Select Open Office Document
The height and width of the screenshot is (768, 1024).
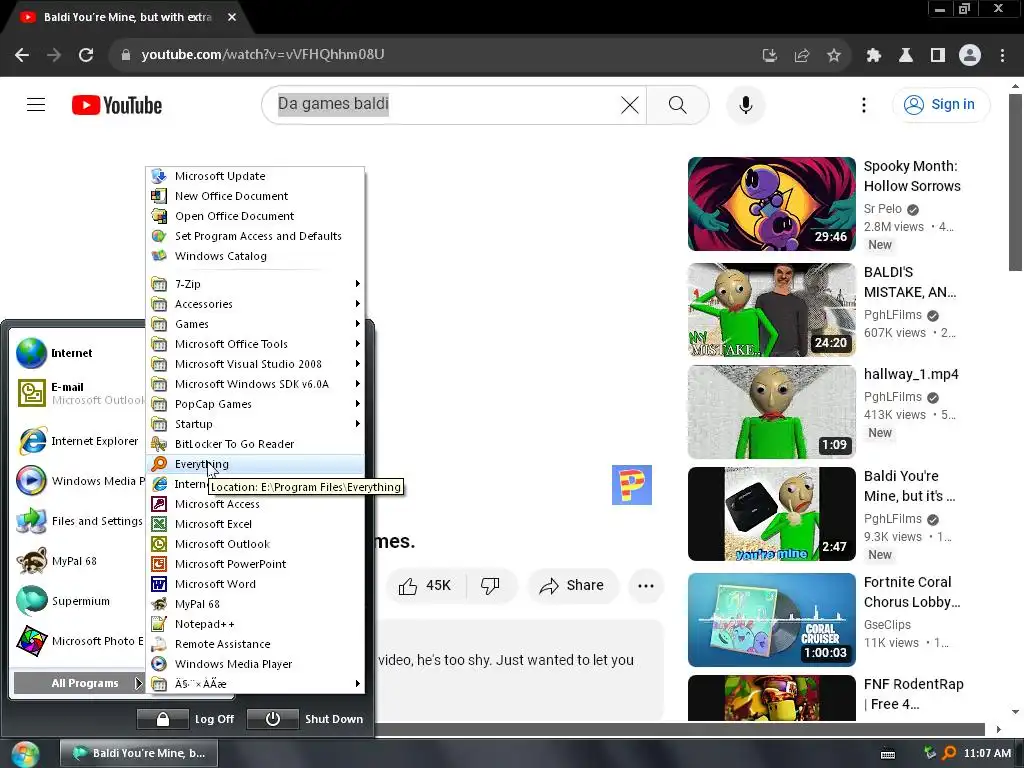pos(255,216)
